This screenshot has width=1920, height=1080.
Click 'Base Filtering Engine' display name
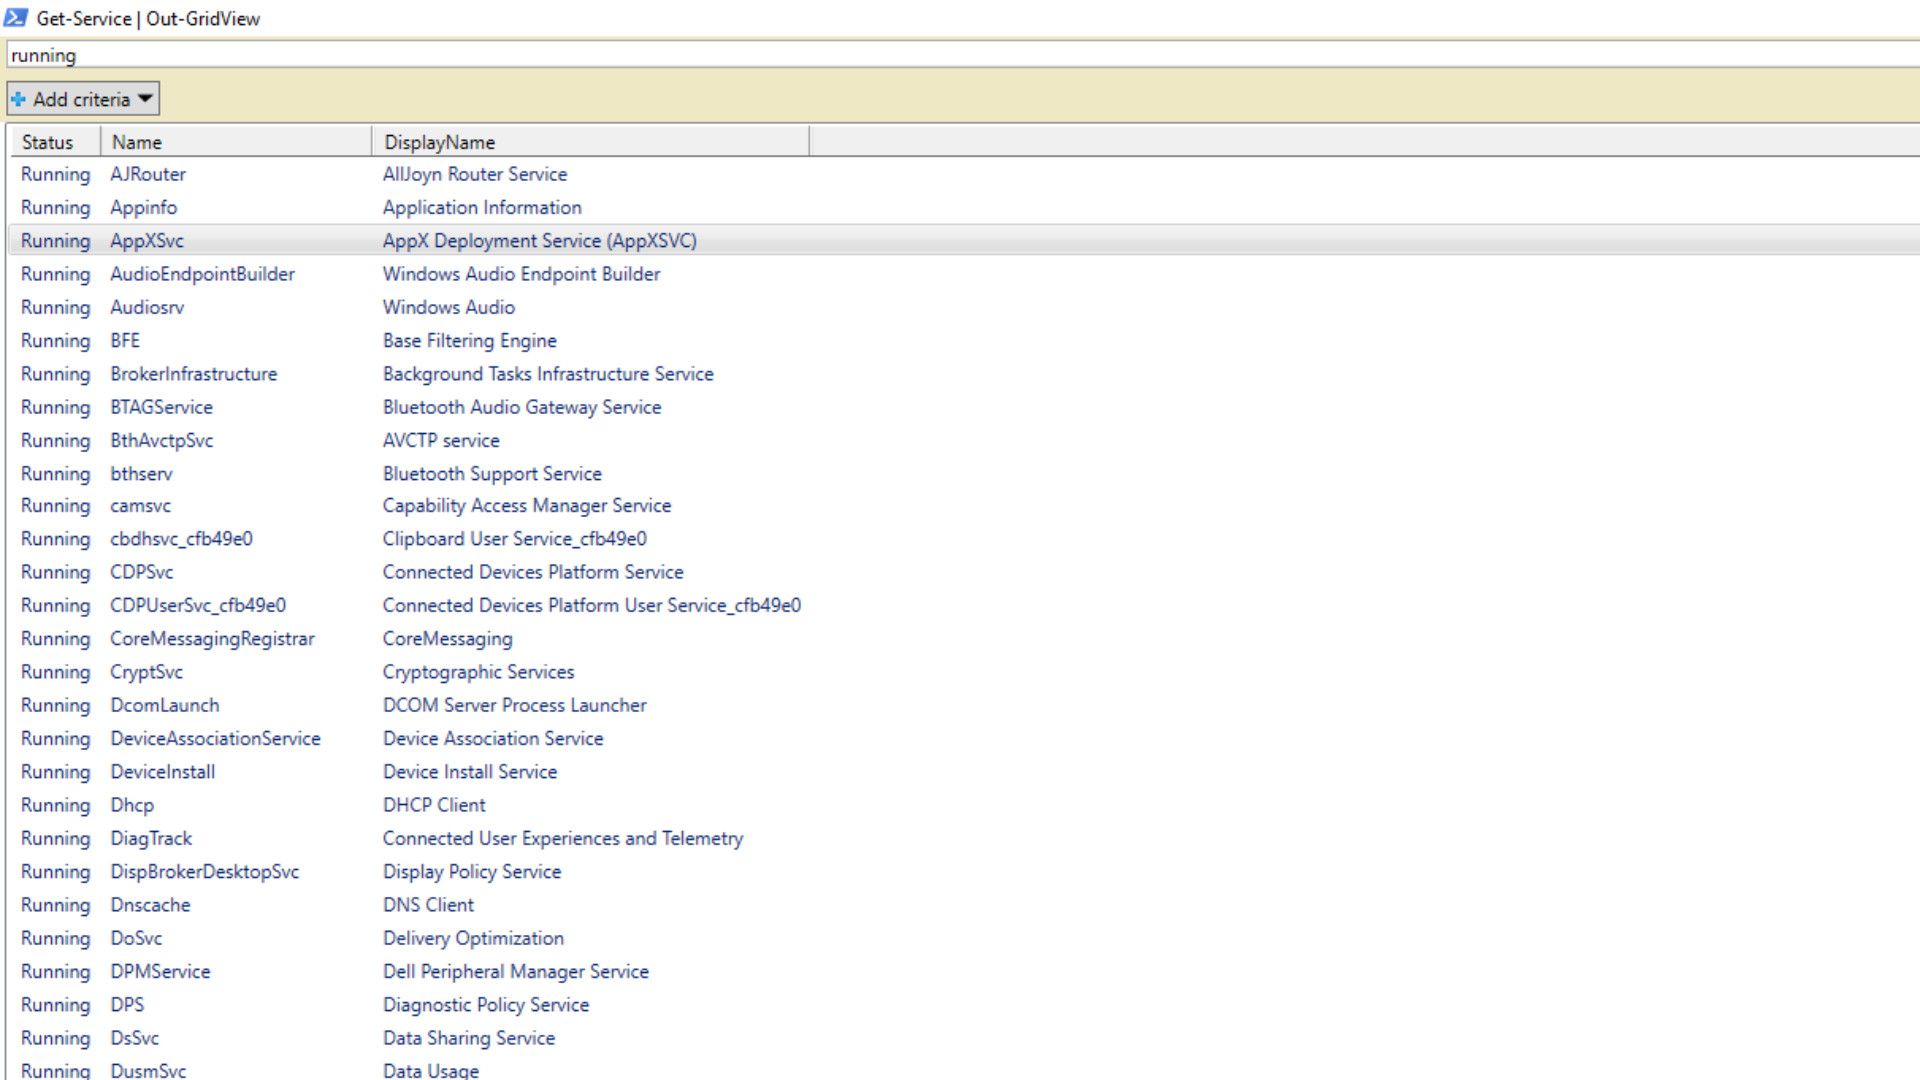point(470,340)
